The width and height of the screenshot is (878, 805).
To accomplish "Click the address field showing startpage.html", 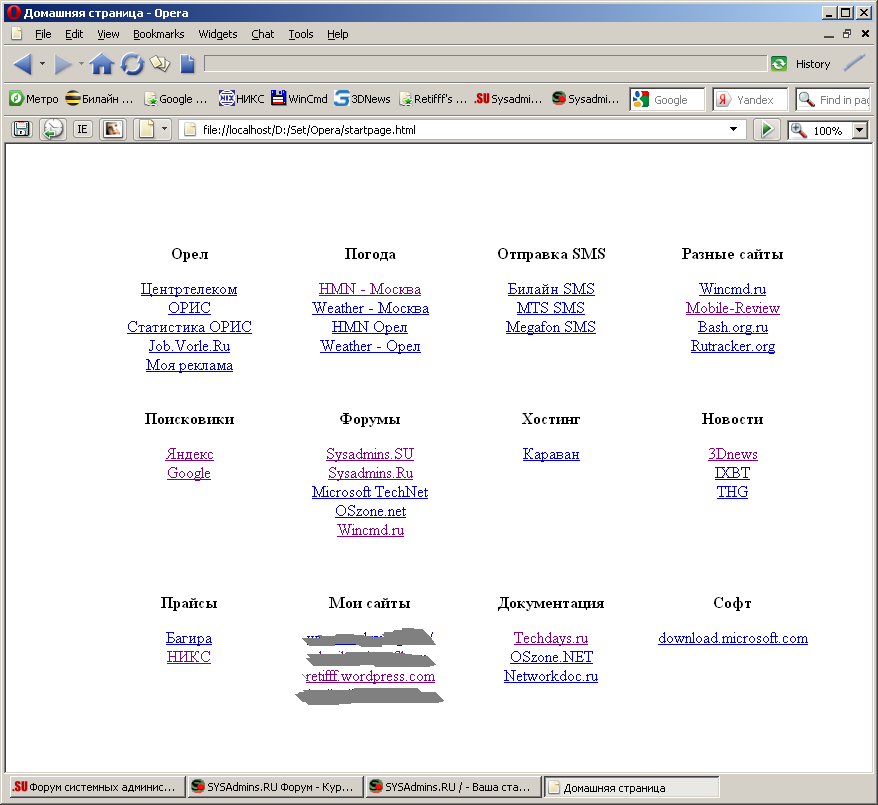I will click(x=462, y=130).
